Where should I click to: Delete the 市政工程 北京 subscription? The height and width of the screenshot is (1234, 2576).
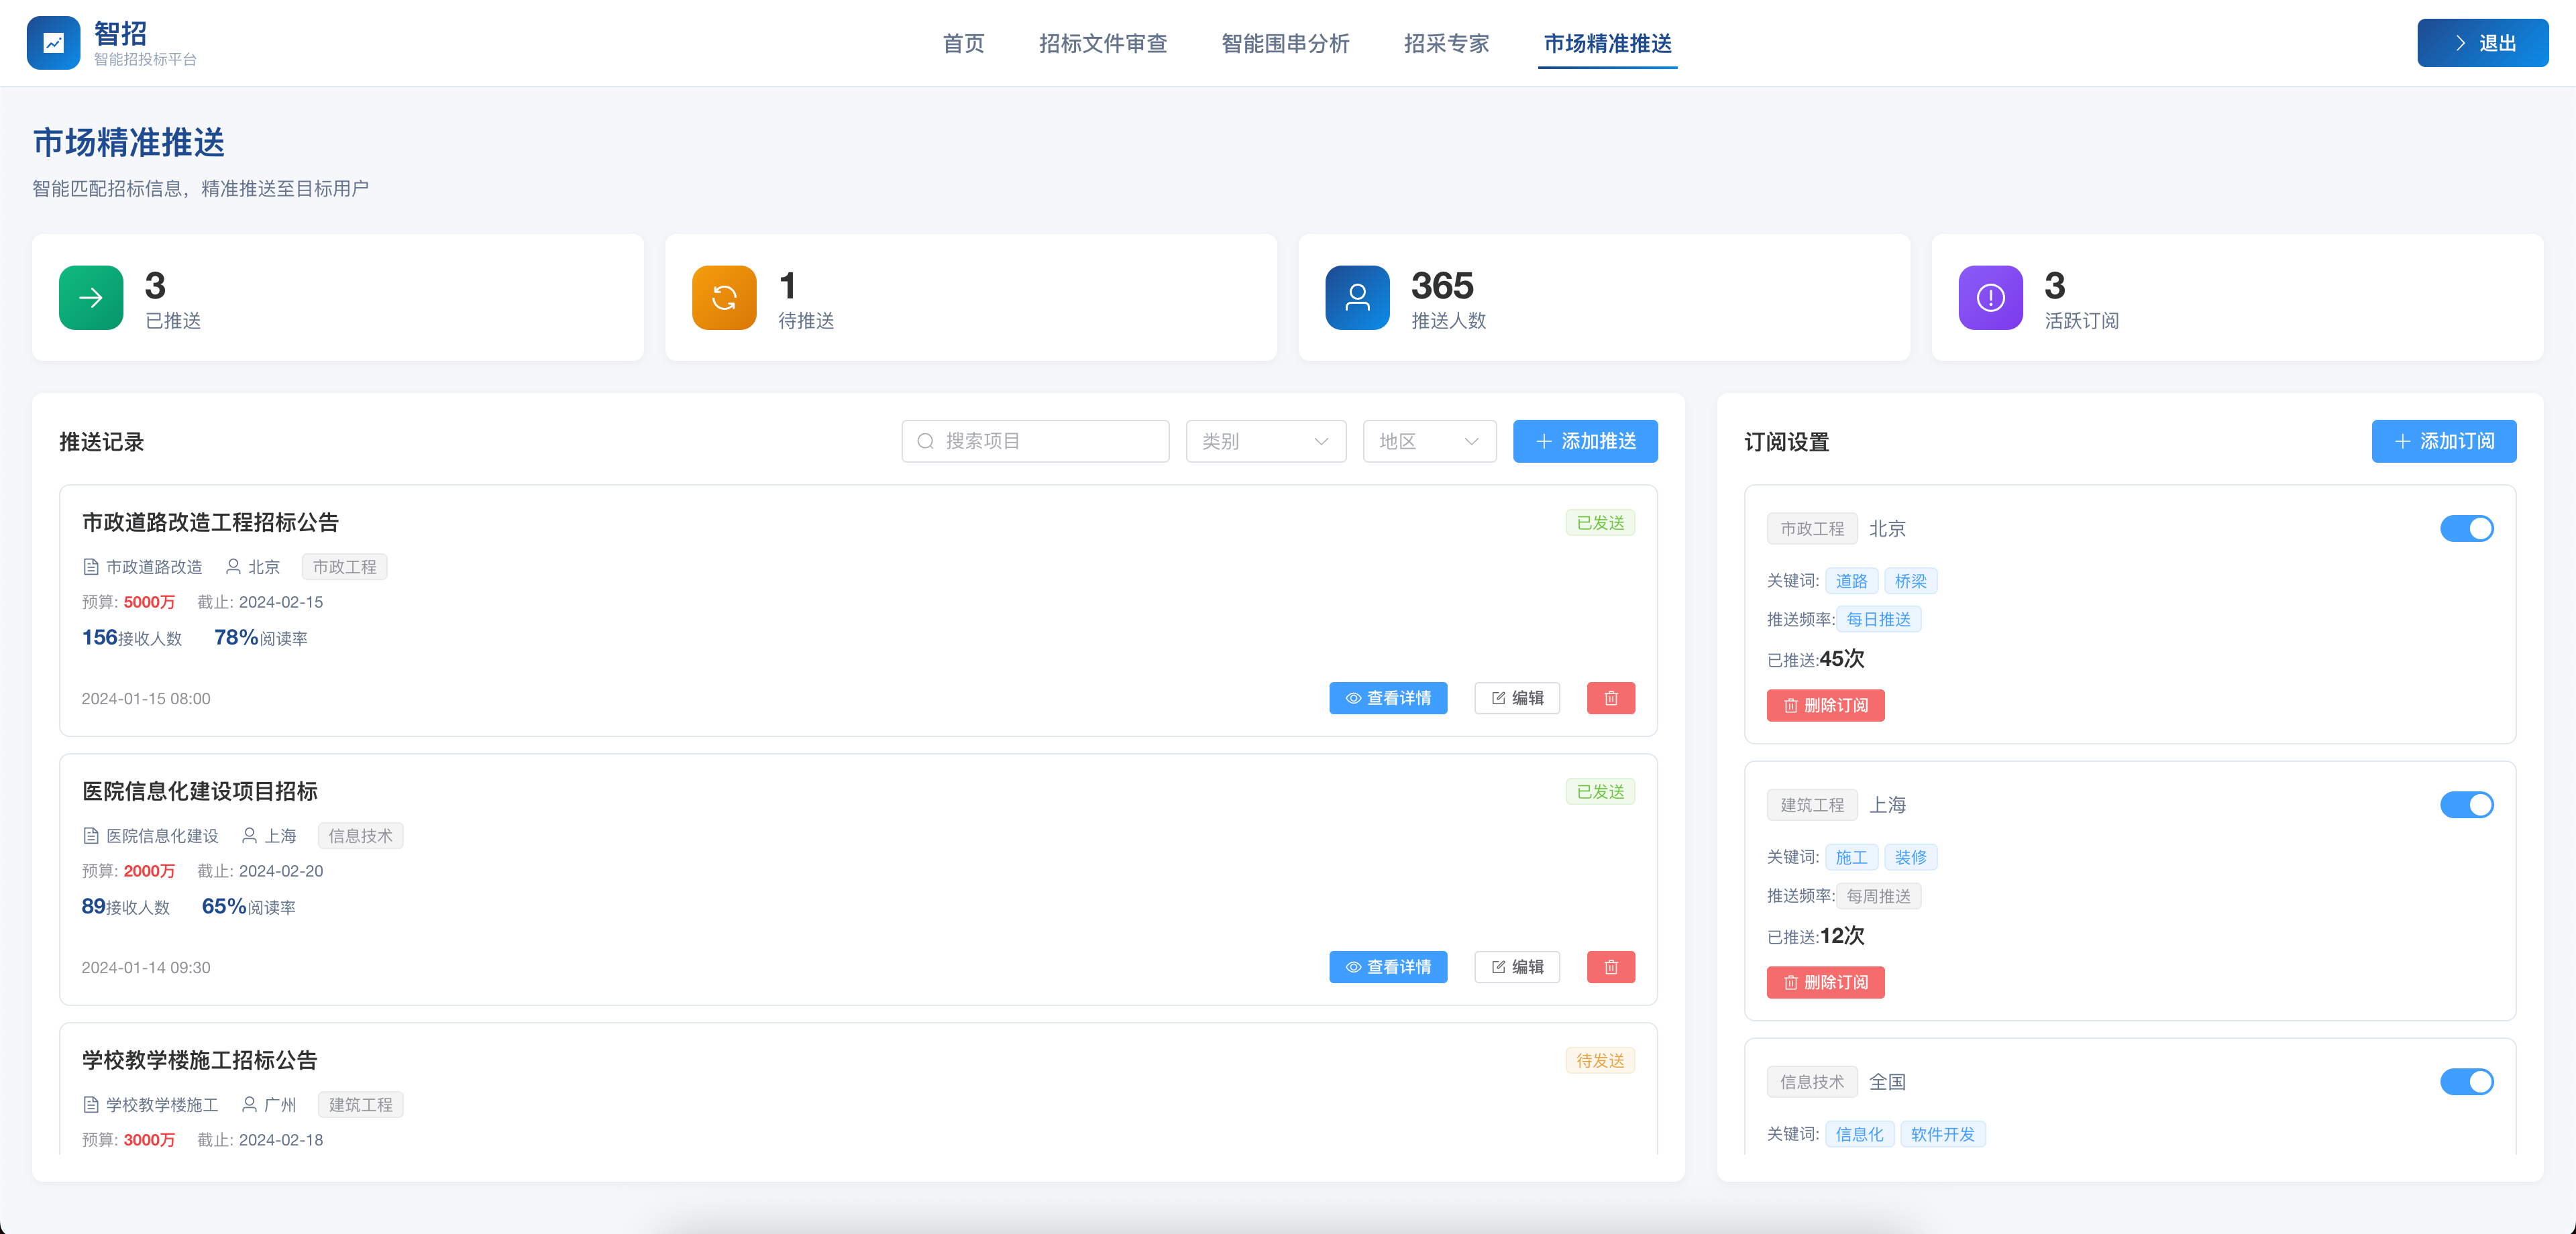[x=1825, y=706]
